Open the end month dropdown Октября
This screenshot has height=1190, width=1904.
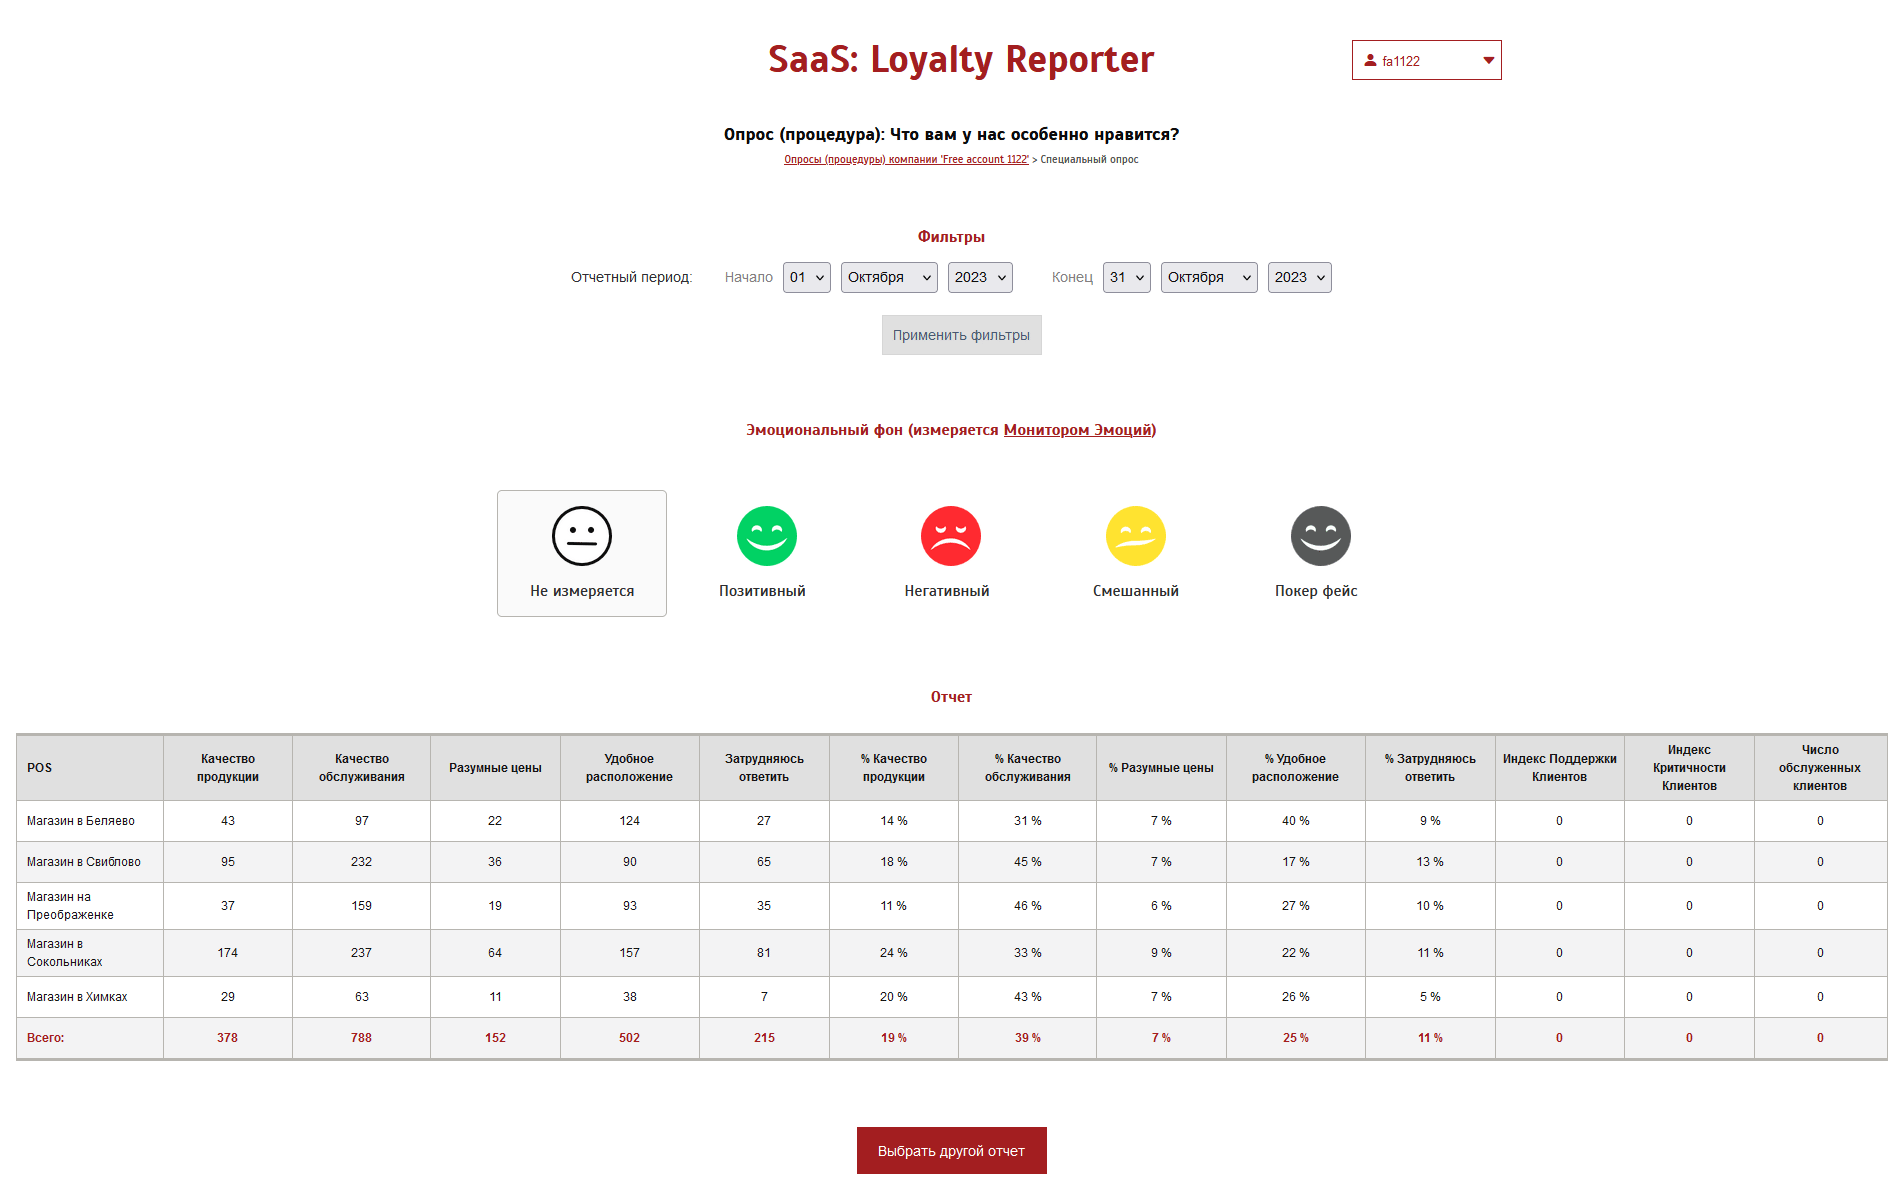click(x=1208, y=277)
